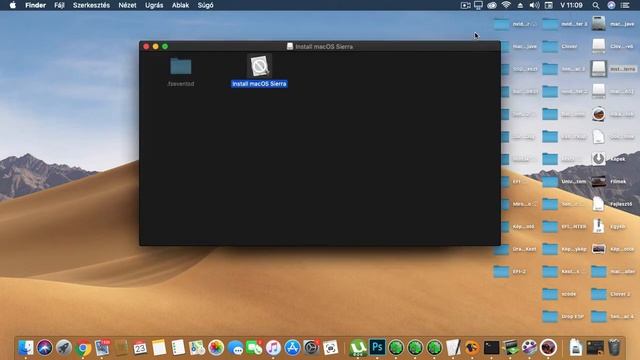
Task: Open the Trash in the dock
Action: tap(614, 348)
